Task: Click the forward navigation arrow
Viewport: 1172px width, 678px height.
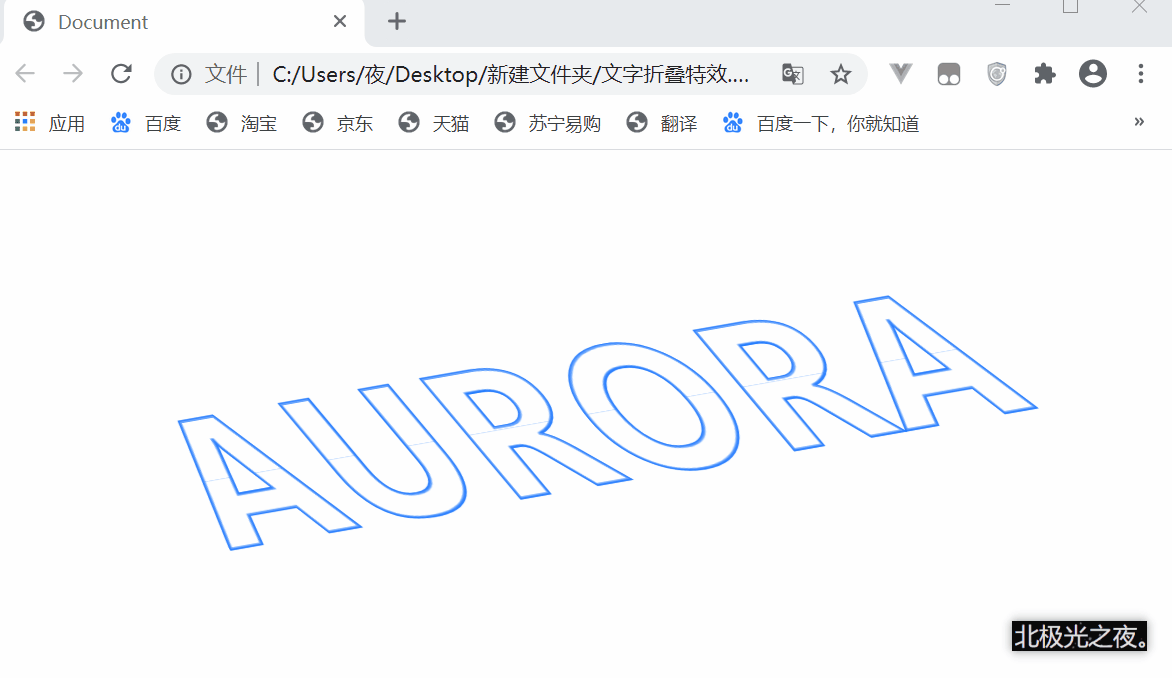Action: point(73,74)
